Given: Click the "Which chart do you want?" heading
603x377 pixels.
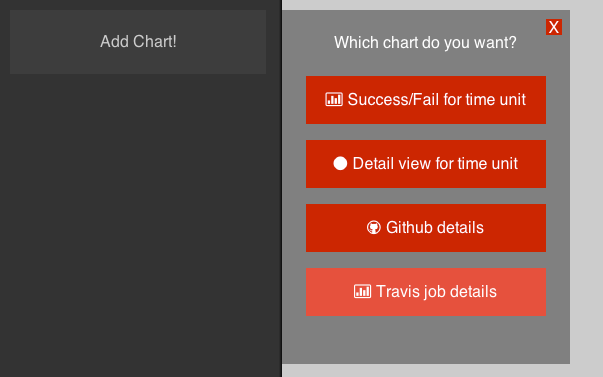Looking at the screenshot, I should (x=425, y=42).
